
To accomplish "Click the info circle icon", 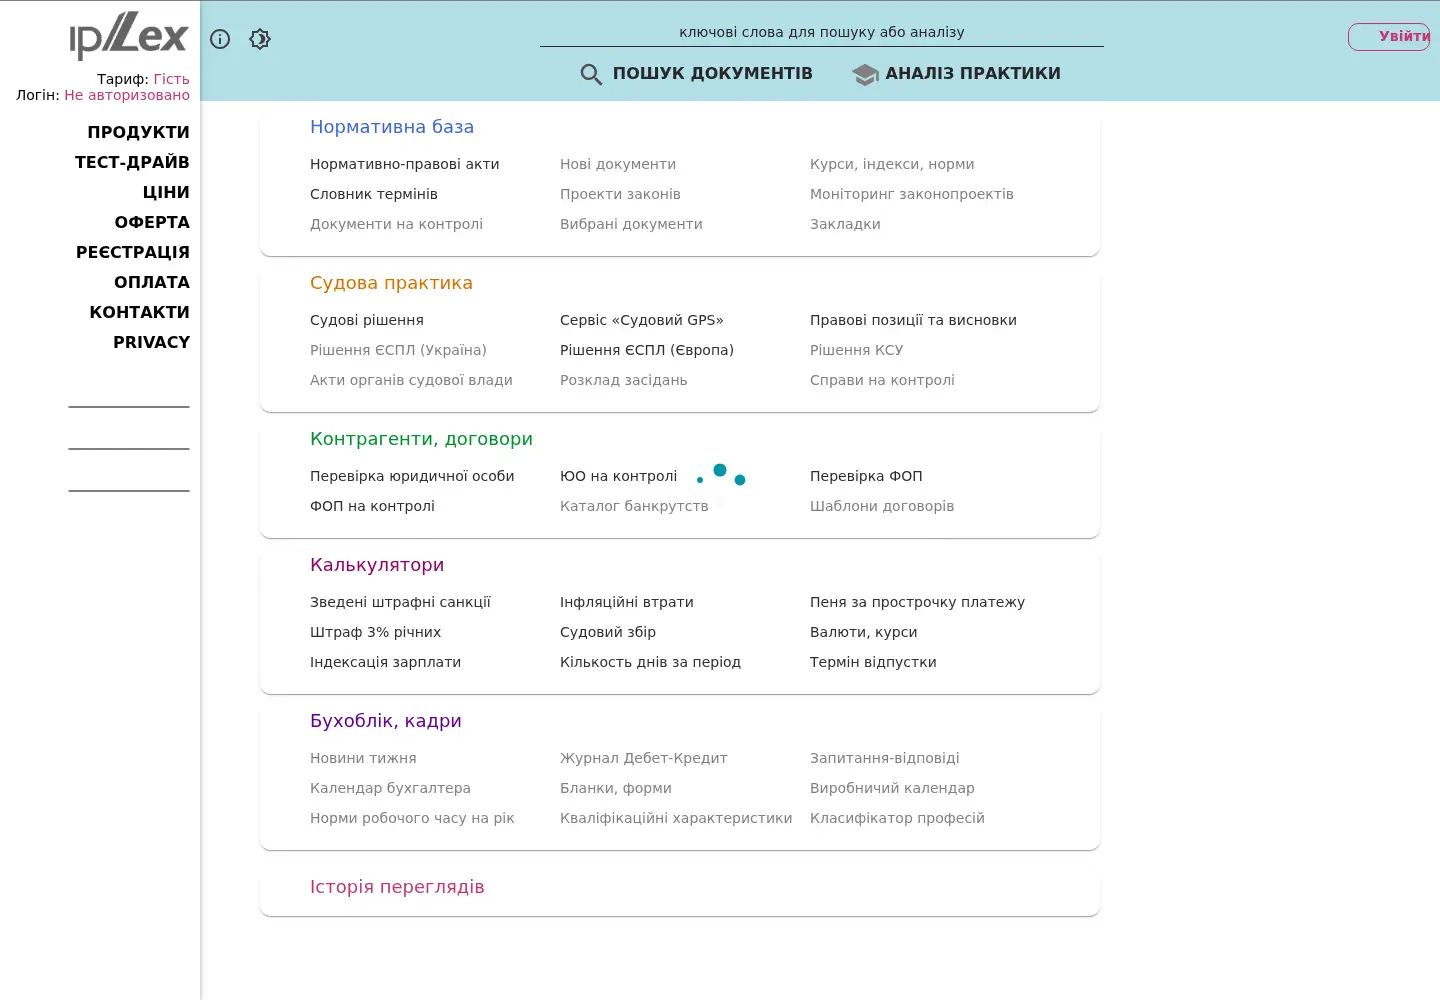I will coord(220,39).
